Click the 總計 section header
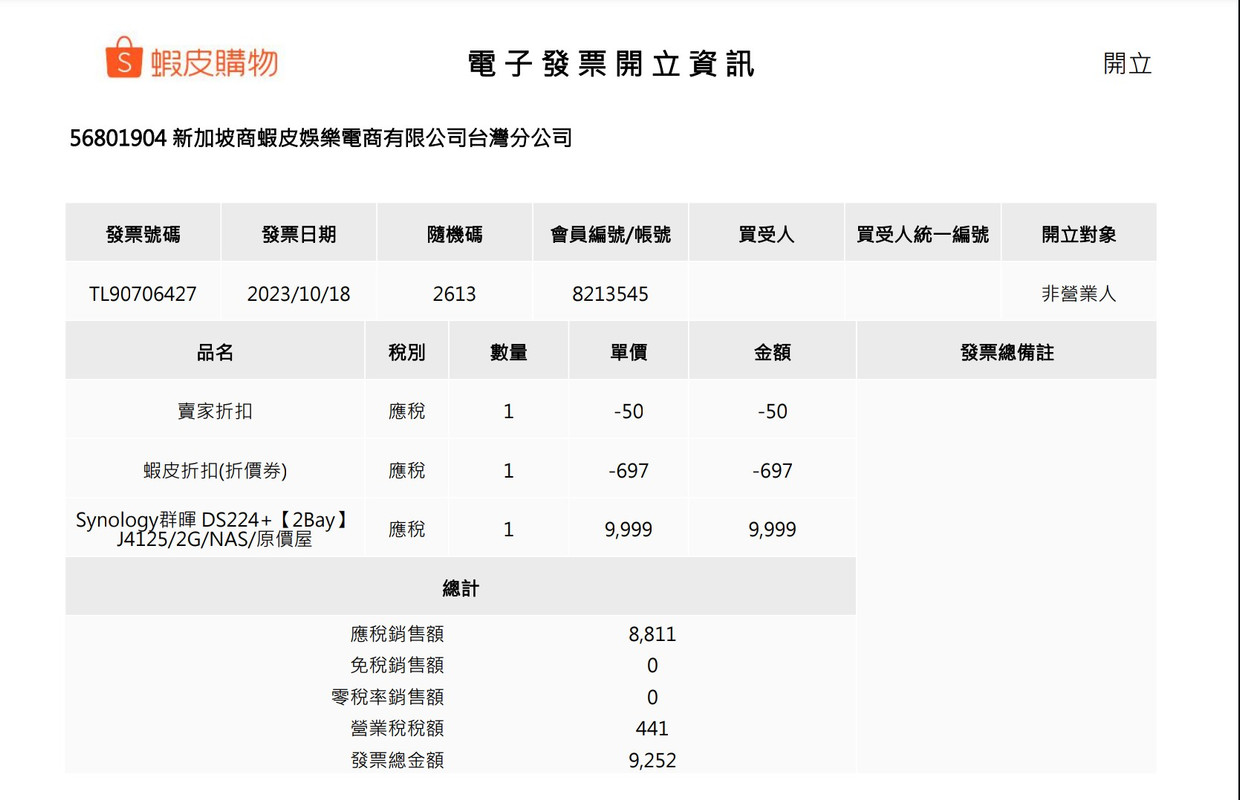 tap(461, 588)
